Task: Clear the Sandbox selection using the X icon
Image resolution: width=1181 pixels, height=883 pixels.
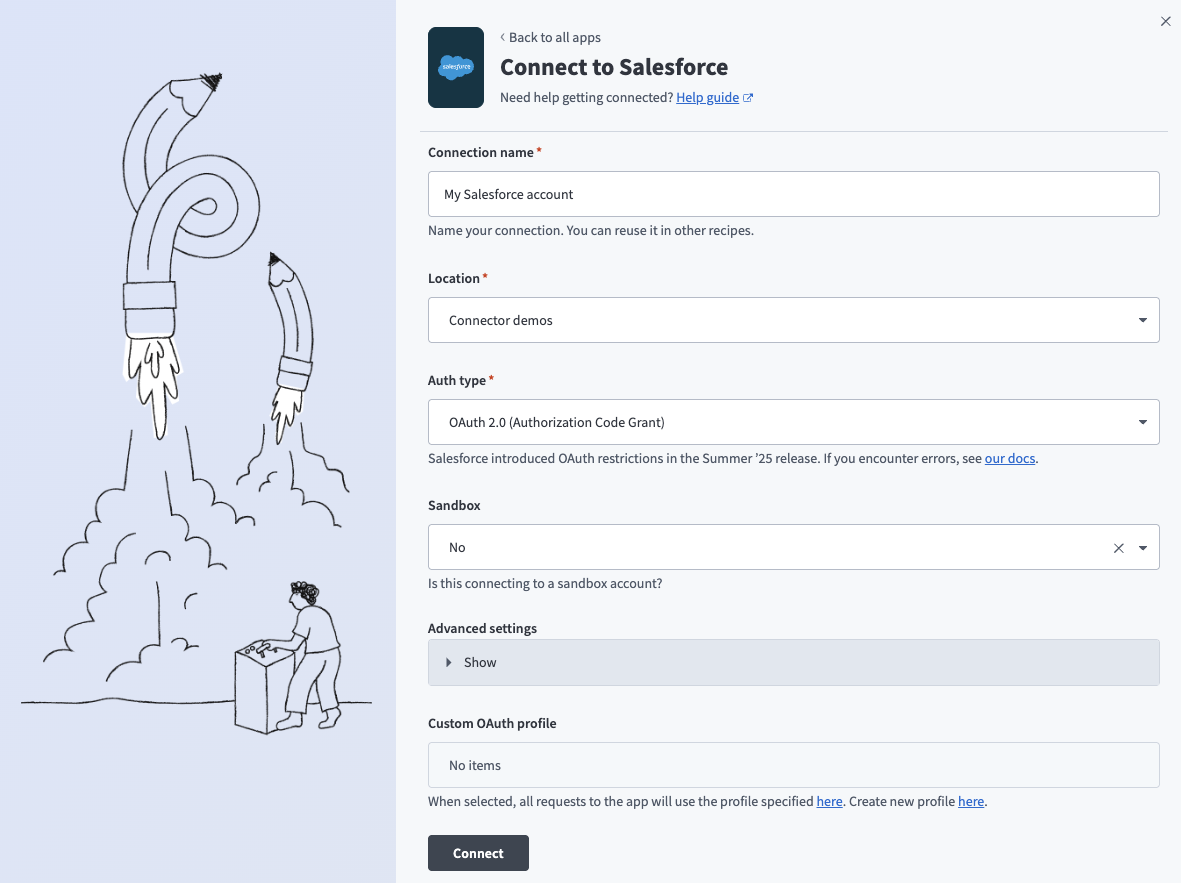Action: click(1118, 548)
